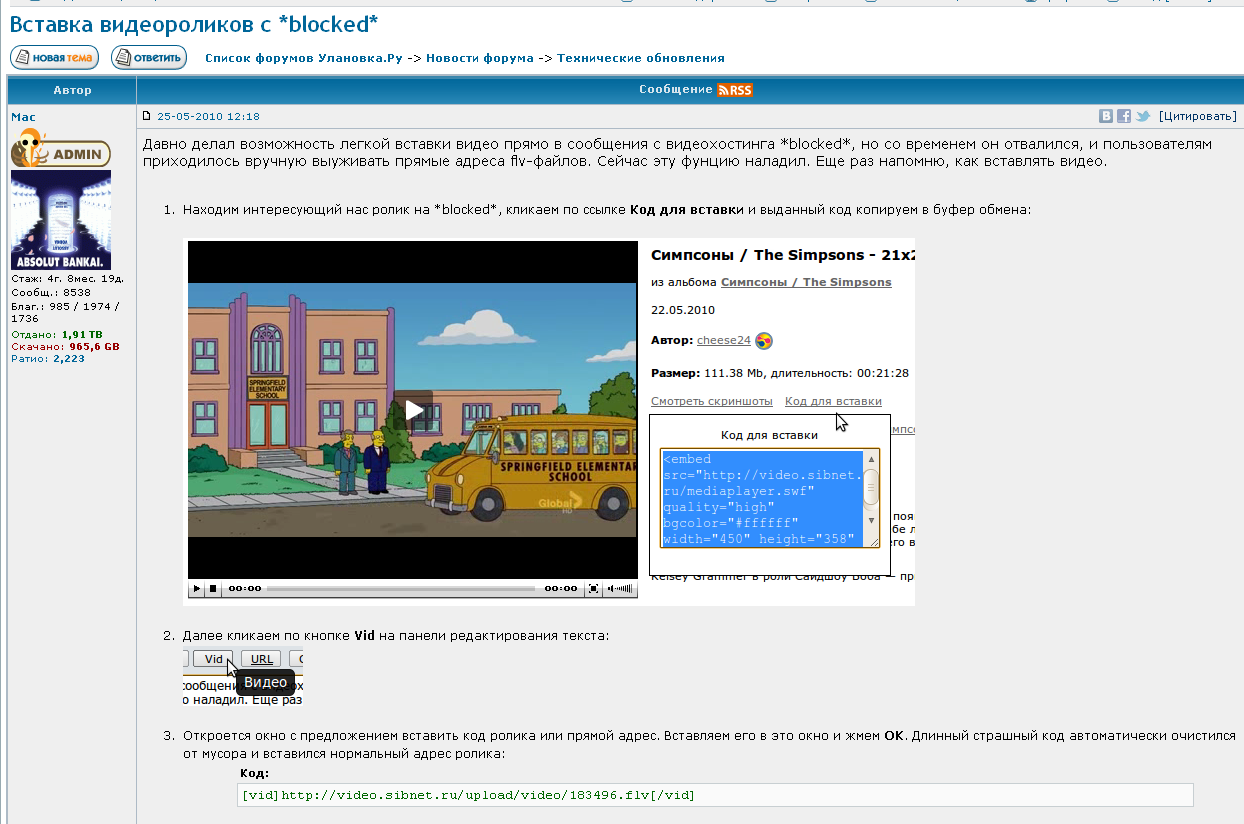Click the URL button on the editing panel

coord(260,658)
